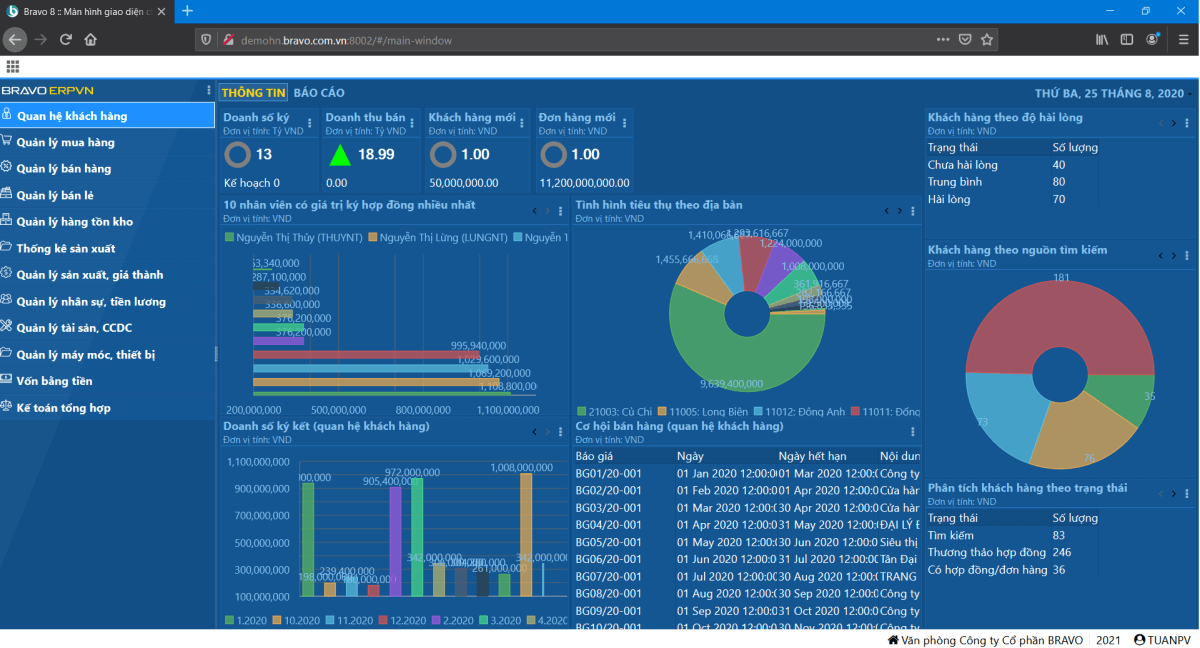Open the apps grid launcher icon
Viewport: 1200px width, 648px height.
(12, 66)
